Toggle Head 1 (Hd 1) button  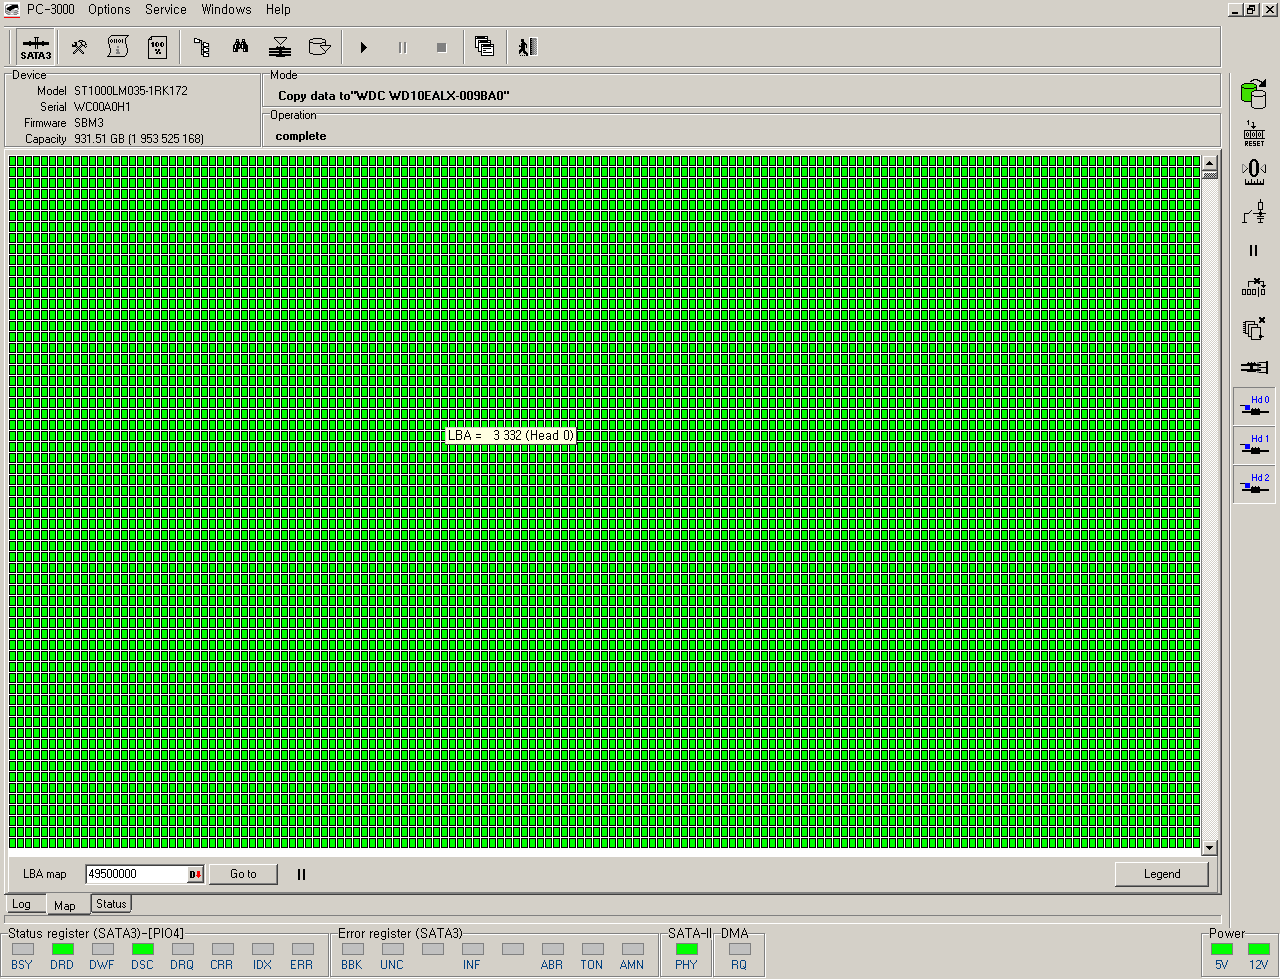pos(1253,445)
